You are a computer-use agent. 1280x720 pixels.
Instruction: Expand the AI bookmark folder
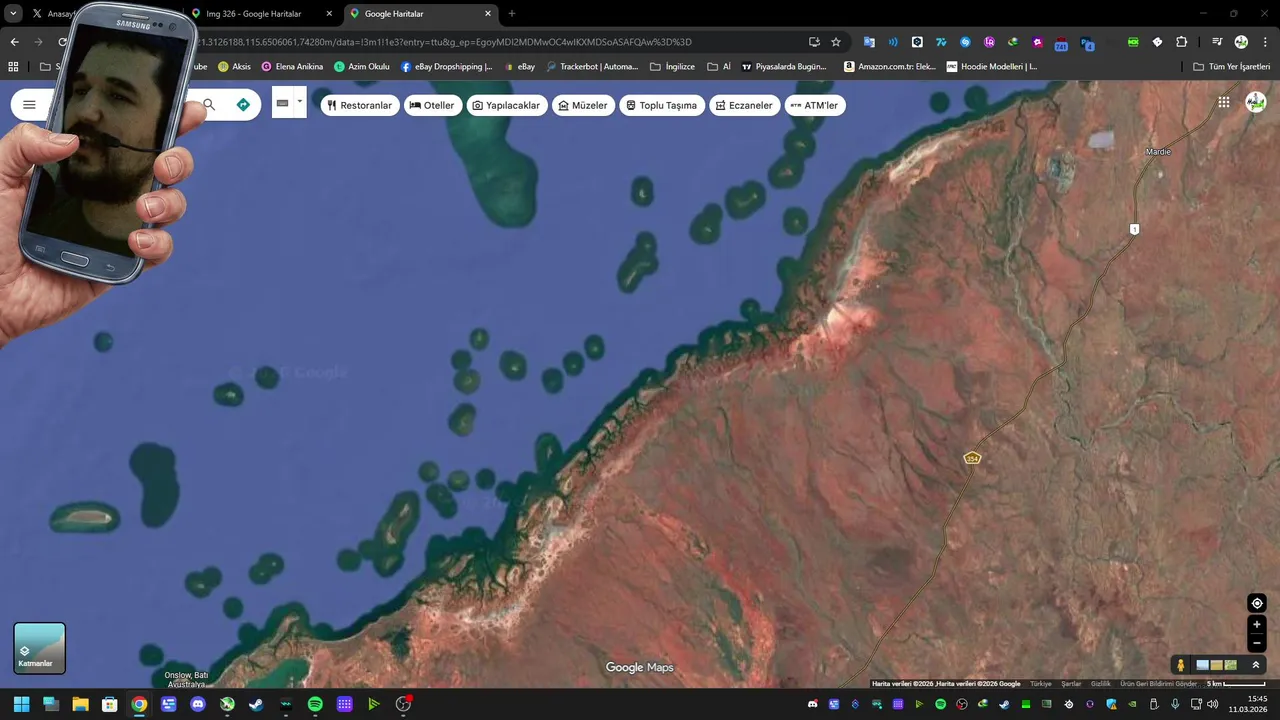pos(719,67)
